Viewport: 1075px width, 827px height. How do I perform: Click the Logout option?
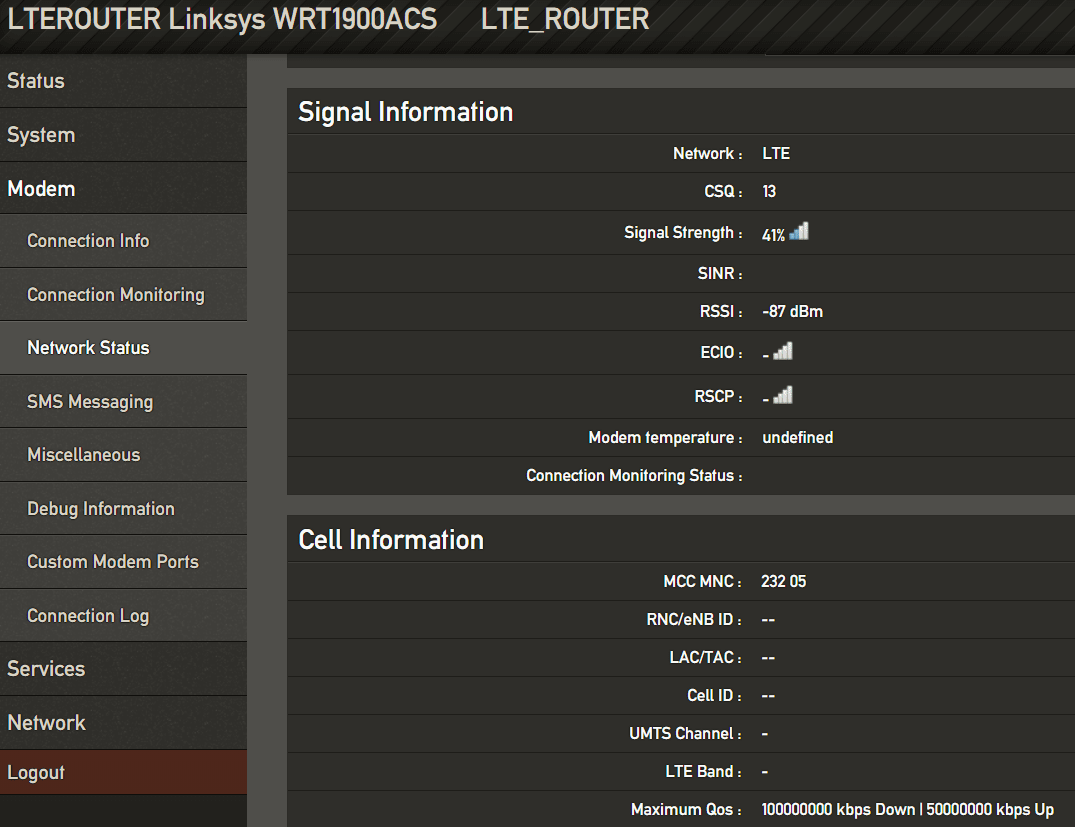tap(36, 772)
